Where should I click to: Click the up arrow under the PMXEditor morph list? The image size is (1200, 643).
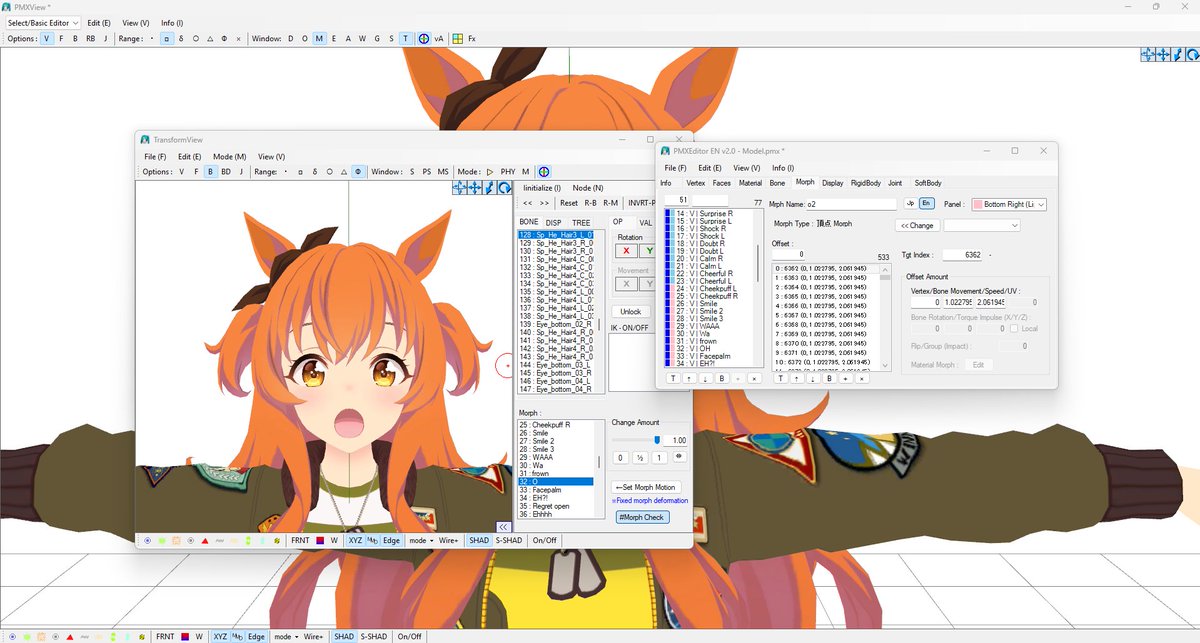coord(691,378)
